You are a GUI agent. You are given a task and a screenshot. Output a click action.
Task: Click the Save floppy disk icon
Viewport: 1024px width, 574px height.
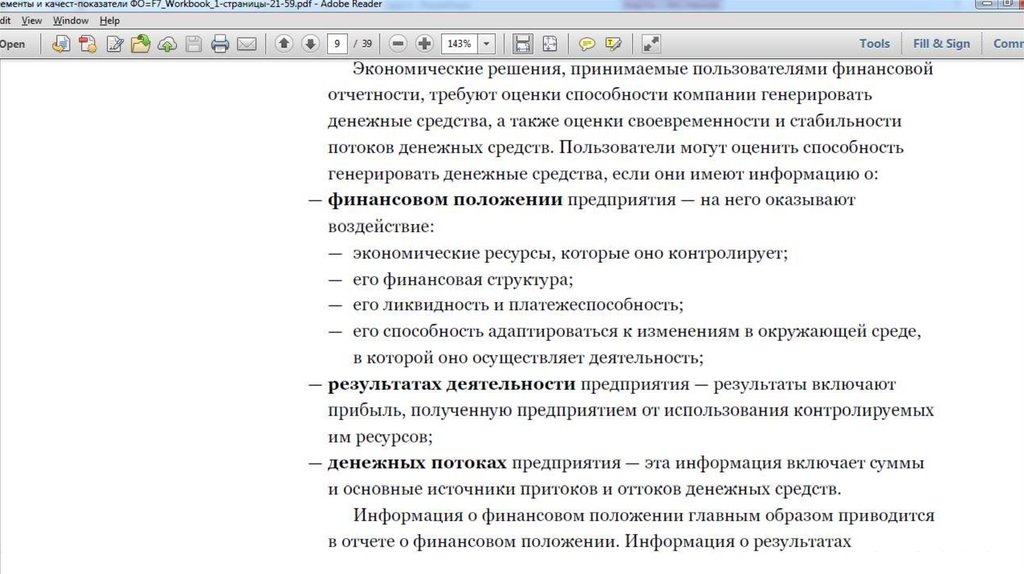tap(193, 44)
